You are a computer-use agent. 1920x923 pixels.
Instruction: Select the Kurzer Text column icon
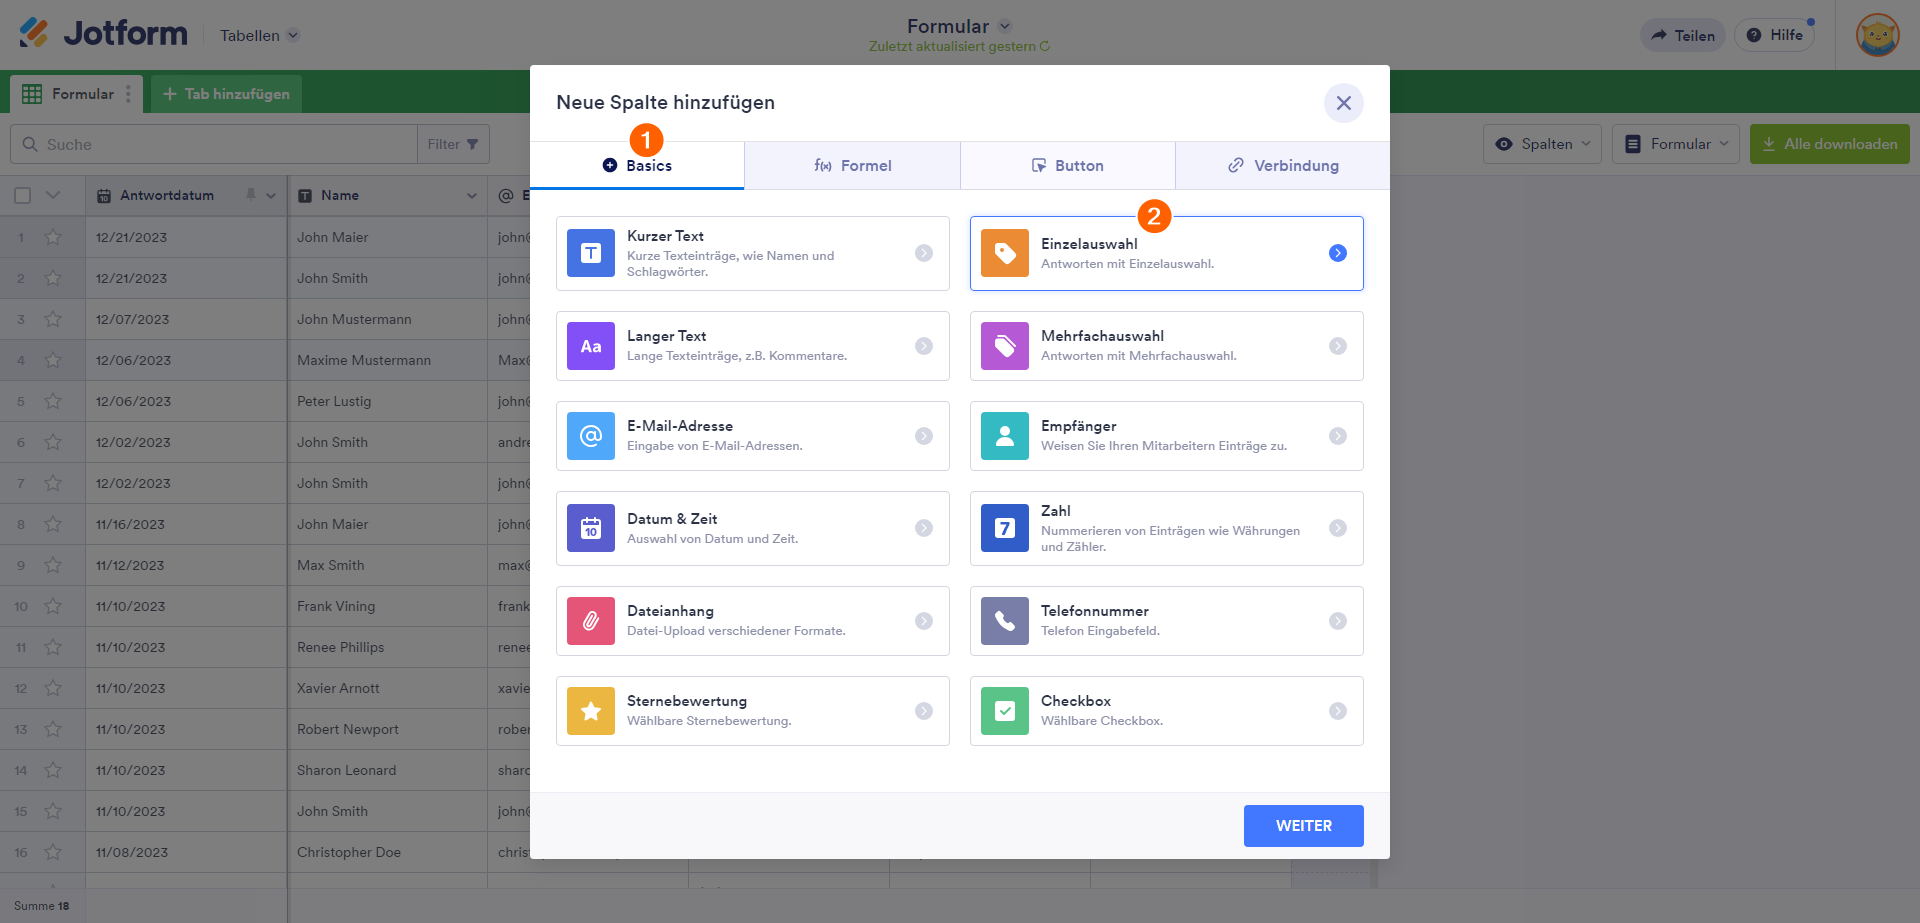[590, 253]
